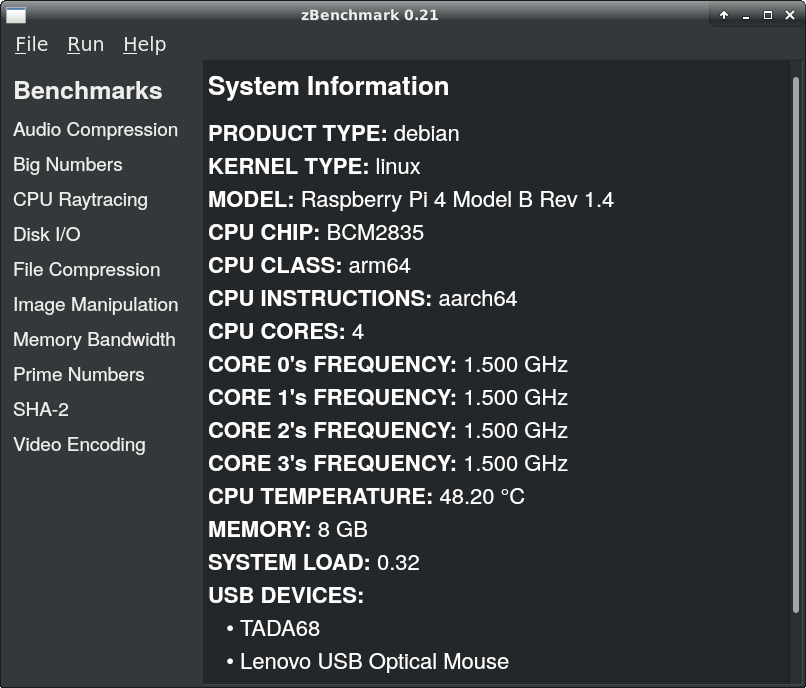Click the SYSTEM LOAD 0.32 line
Image resolution: width=806 pixels, height=688 pixels.
click(x=314, y=562)
